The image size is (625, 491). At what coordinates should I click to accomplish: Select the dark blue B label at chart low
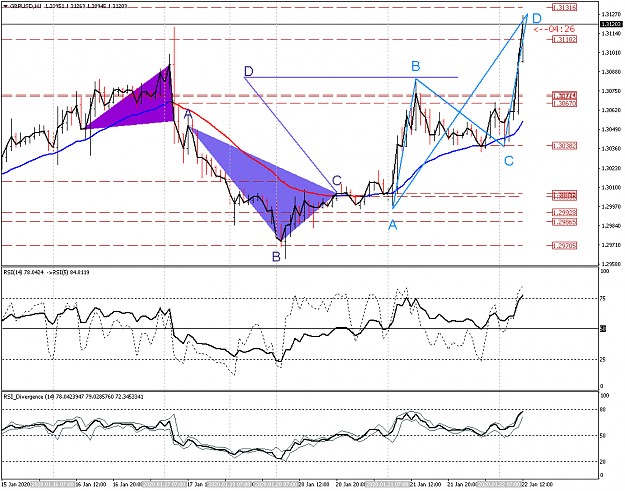[276, 256]
